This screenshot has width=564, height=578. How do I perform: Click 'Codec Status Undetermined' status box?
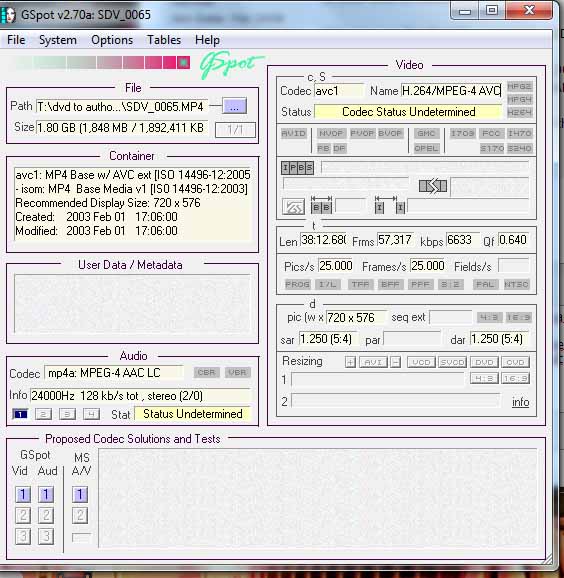pos(408,112)
